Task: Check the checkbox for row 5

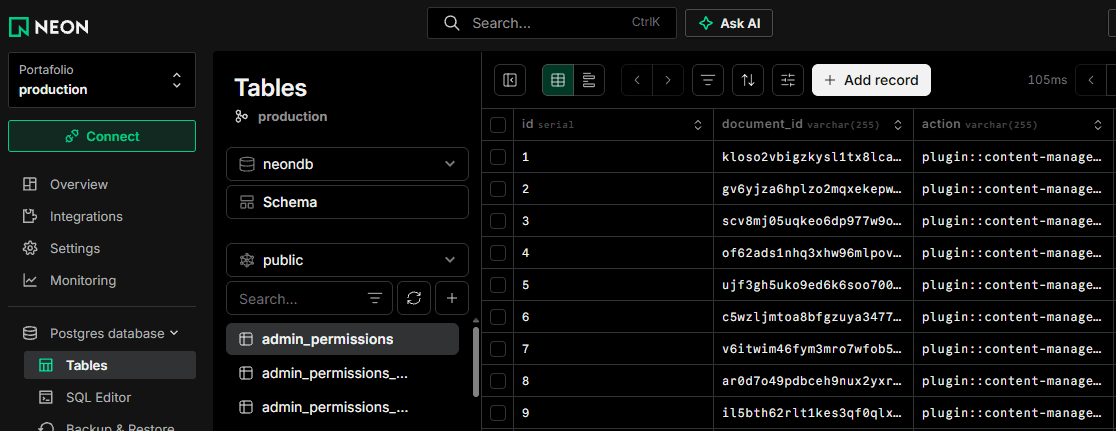Action: [498, 284]
